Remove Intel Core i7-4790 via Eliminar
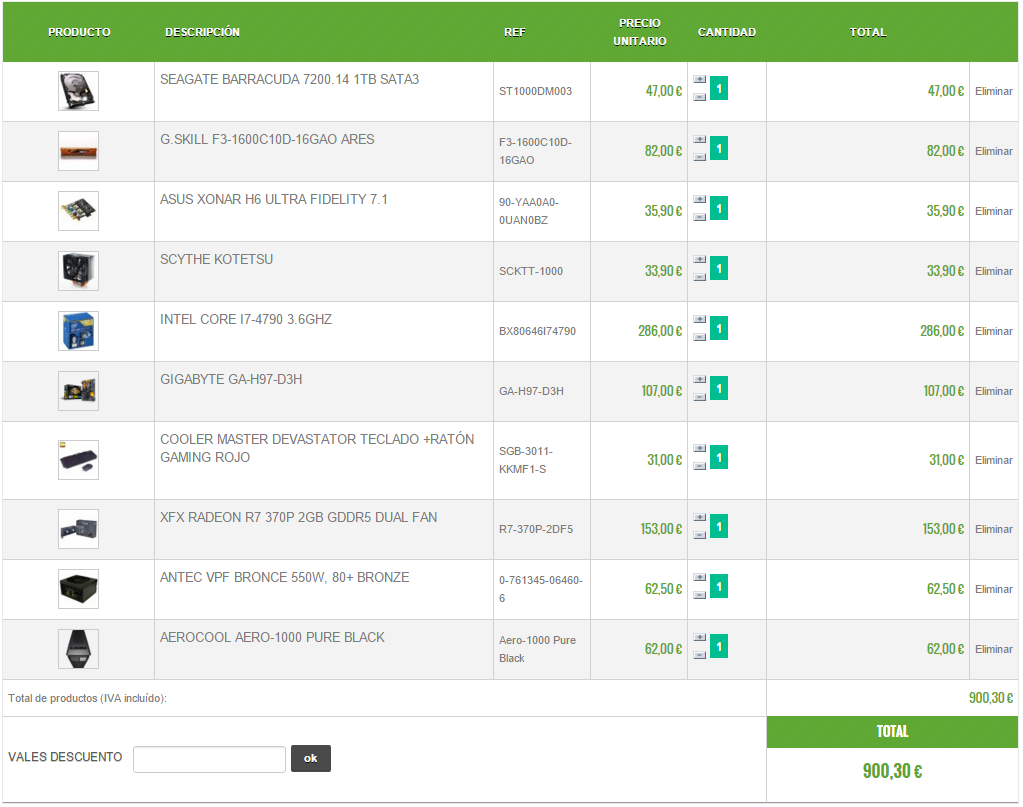The height and width of the screenshot is (807, 1023). (x=994, y=331)
